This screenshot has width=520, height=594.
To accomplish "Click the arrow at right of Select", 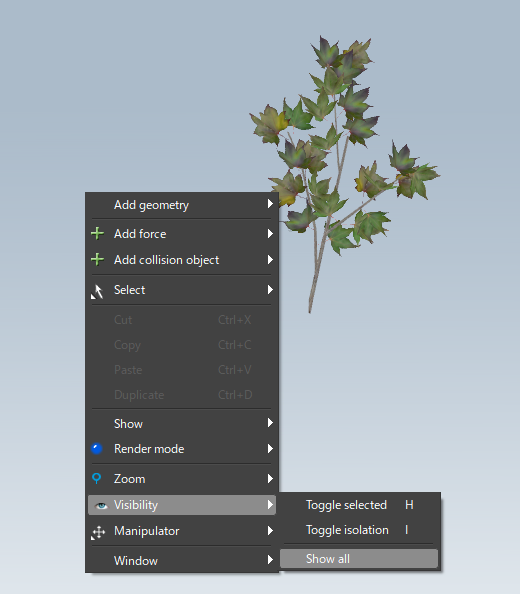I will (x=270, y=289).
